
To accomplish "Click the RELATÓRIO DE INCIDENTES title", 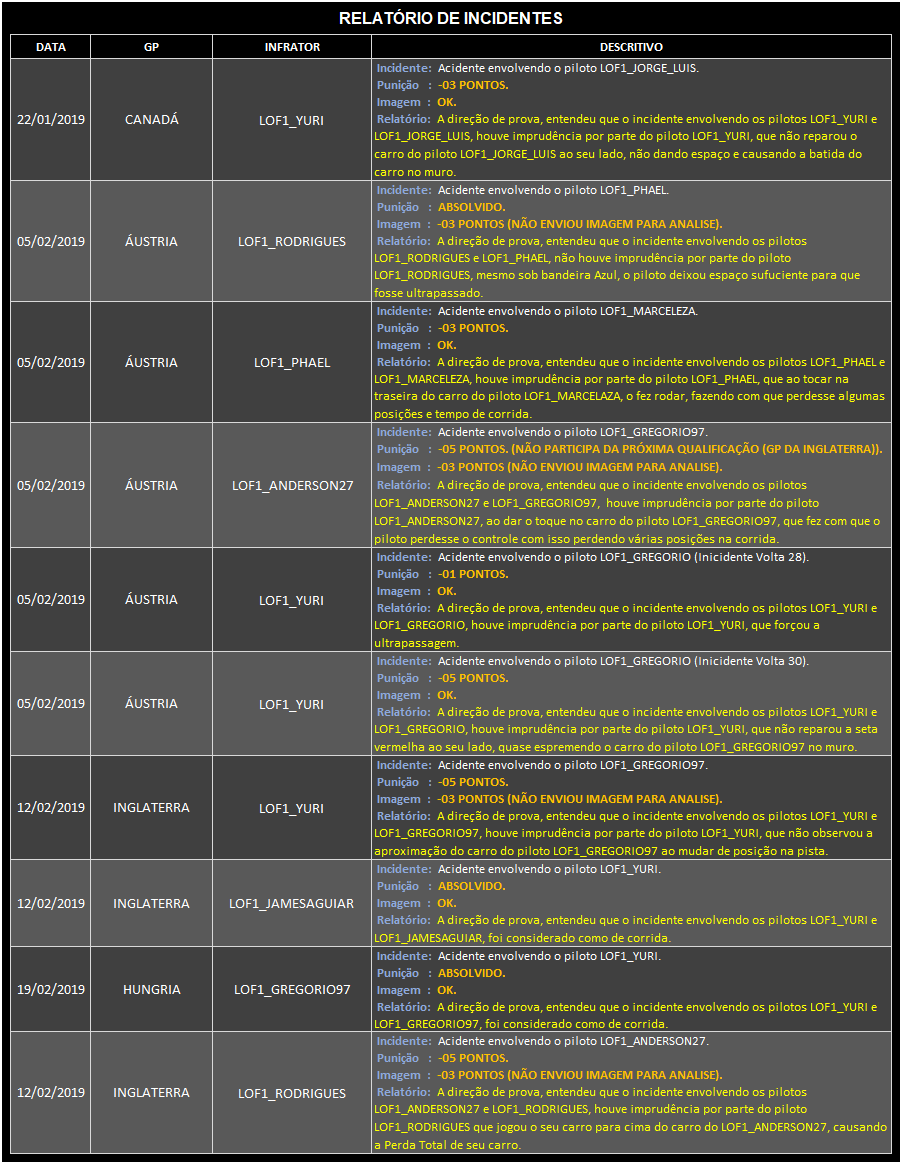I will 450,18.
